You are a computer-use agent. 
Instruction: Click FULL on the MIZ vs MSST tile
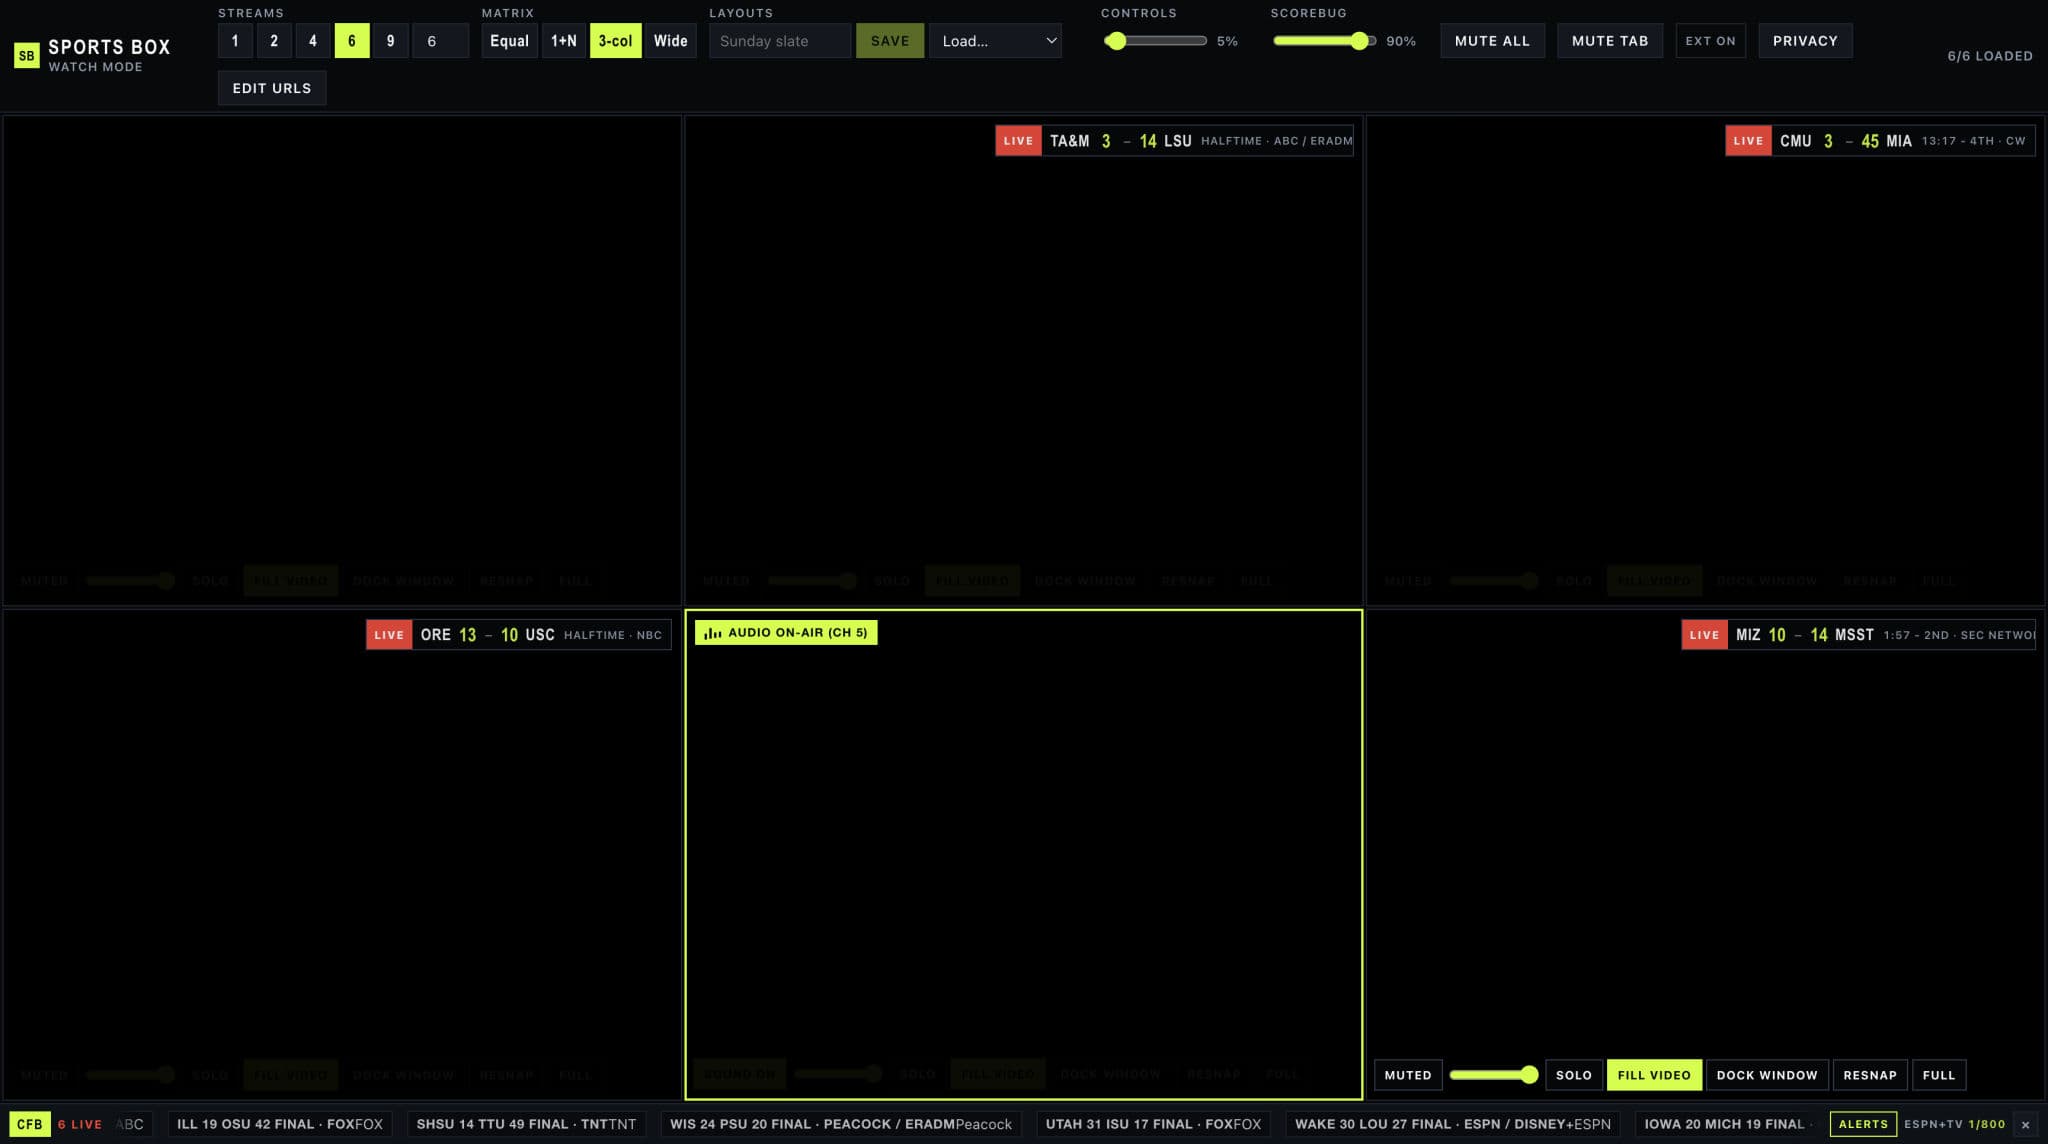click(x=1939, y=1075)
